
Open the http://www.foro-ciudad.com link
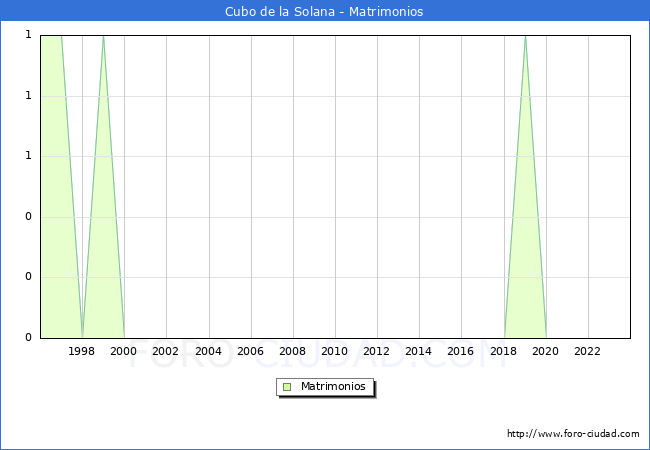573,434
